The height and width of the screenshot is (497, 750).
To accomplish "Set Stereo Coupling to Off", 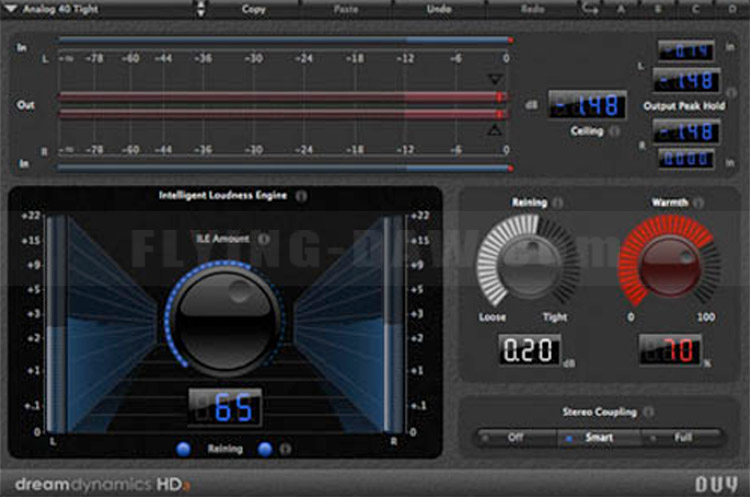I will pyautogui.click(x=515, y=437).
